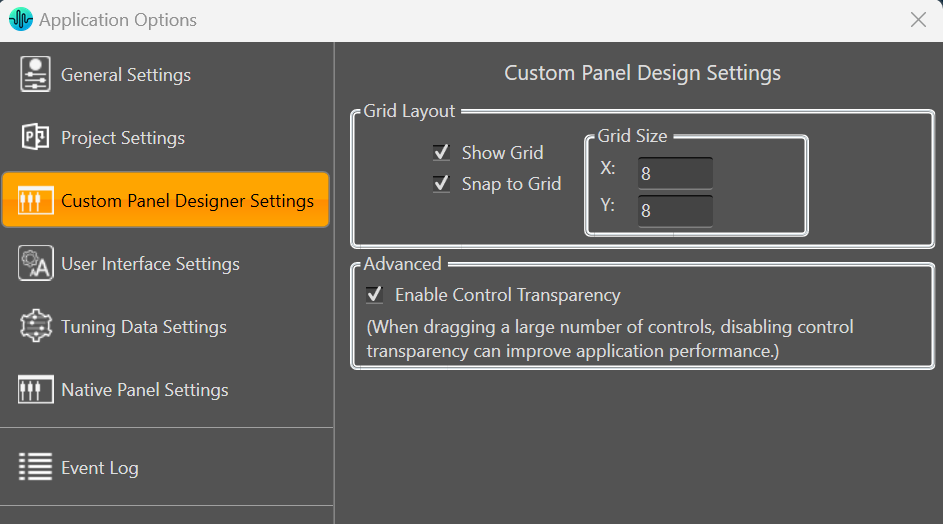The image size is (943, 524).
Task: Switch to Project Settings section
Action: [123, 138]
